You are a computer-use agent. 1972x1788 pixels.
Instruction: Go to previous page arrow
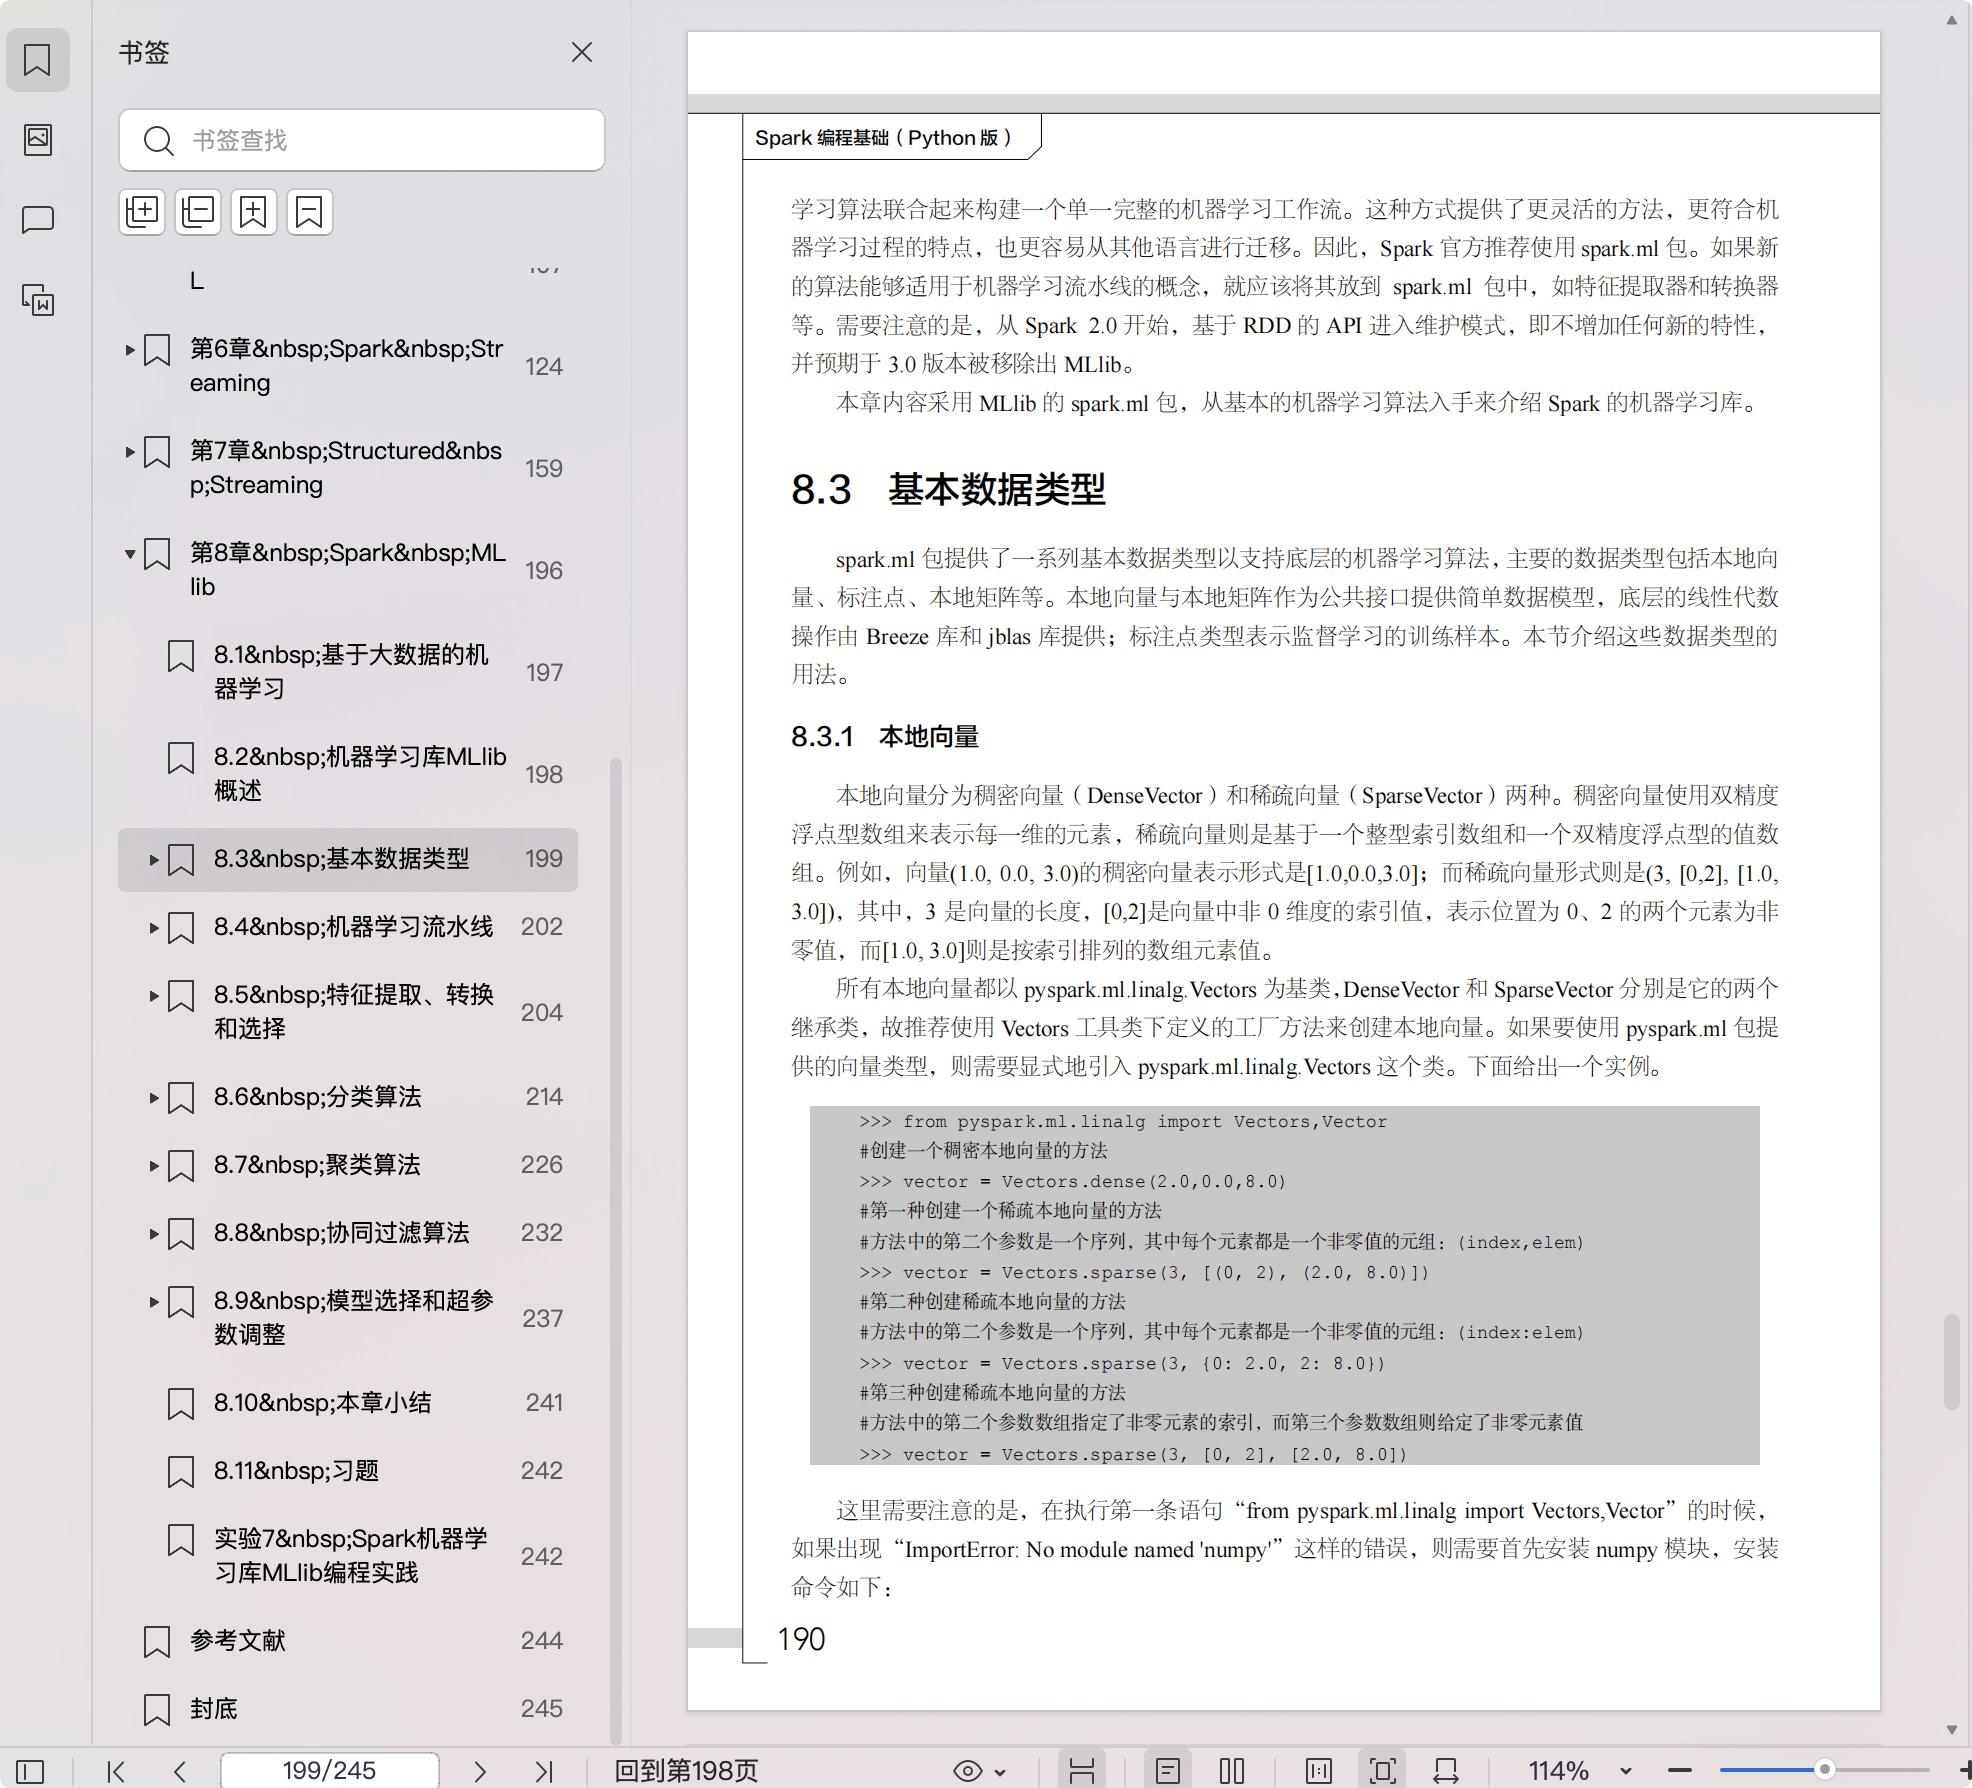pyautogui.click(x=180, y=1772)
